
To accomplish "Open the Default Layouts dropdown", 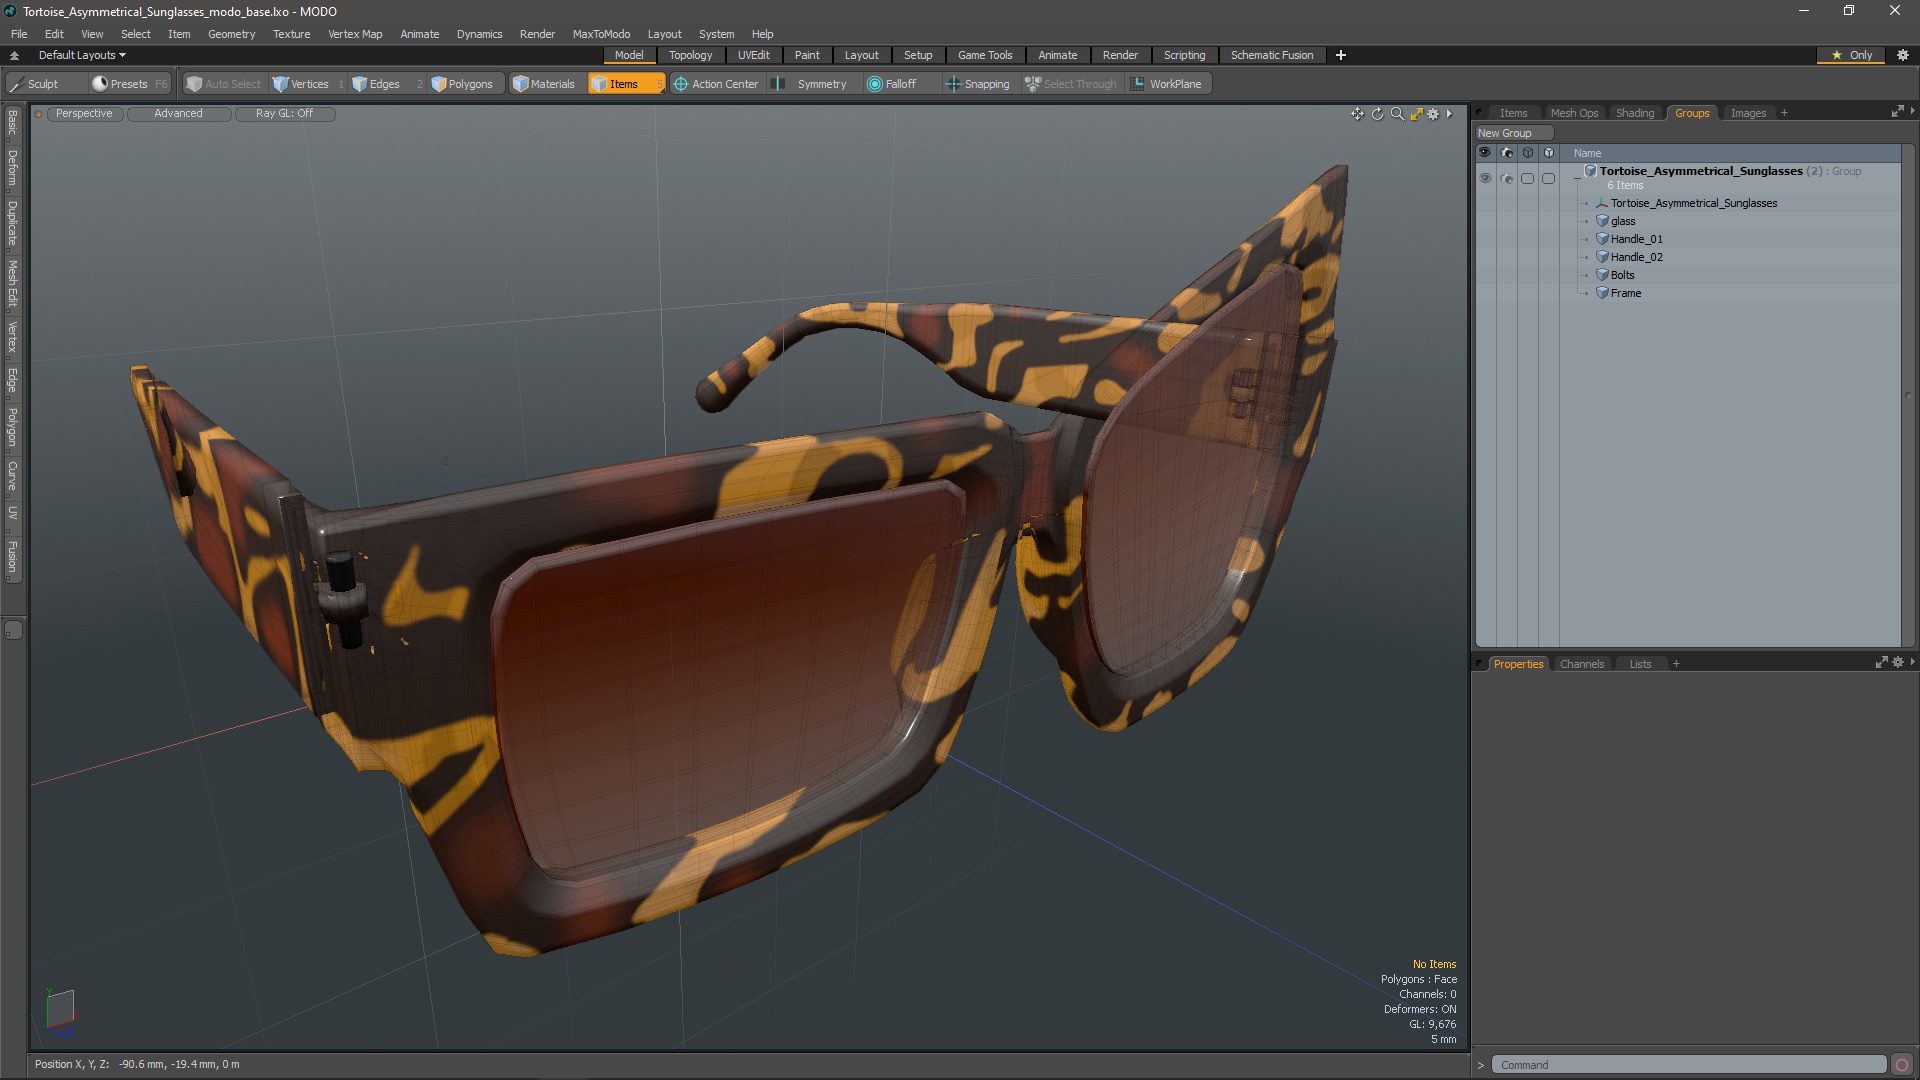I will pyautogui.click(x=82, y=55).
